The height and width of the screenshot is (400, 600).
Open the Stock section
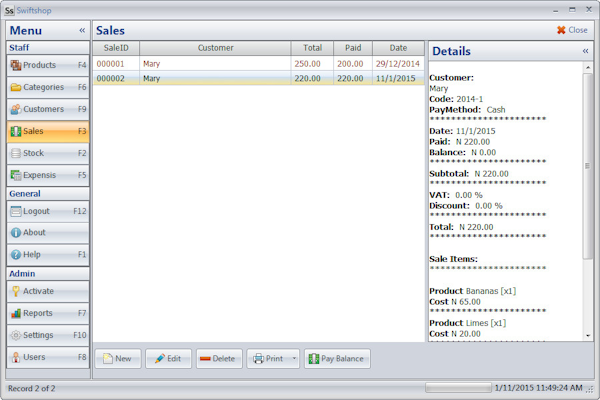(48, 153)
